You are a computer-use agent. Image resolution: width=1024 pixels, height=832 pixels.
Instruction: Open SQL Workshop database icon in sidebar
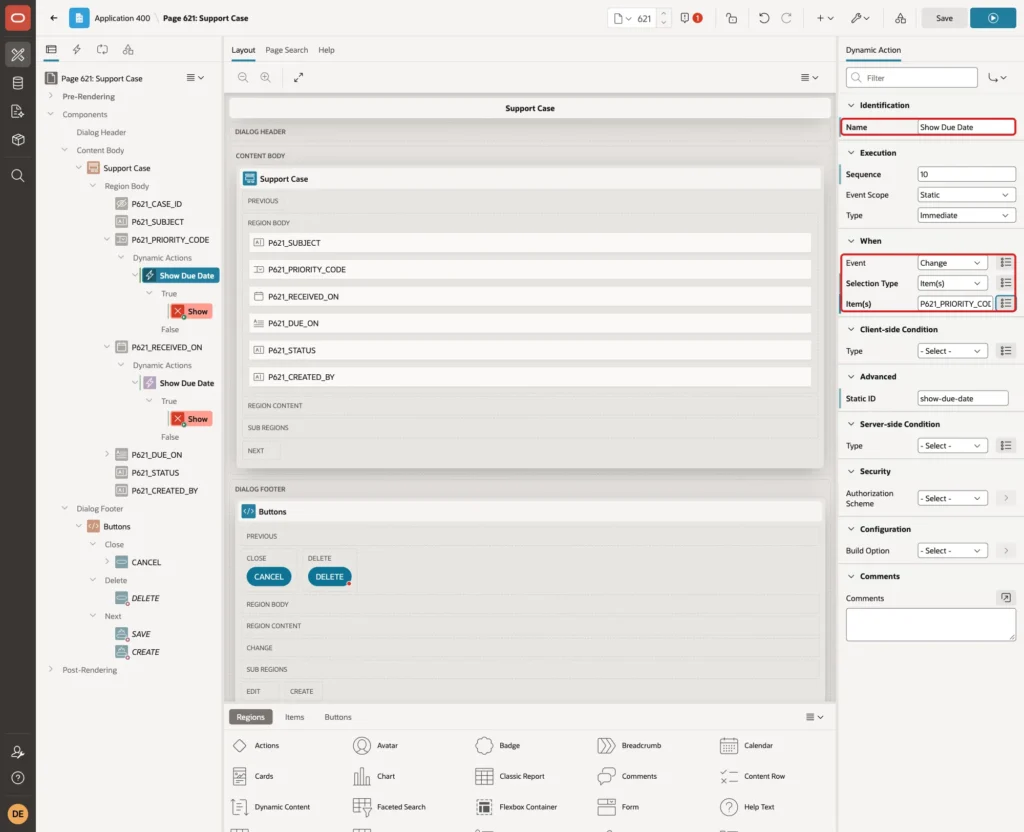pyautogui.click(x=18, y=83)
